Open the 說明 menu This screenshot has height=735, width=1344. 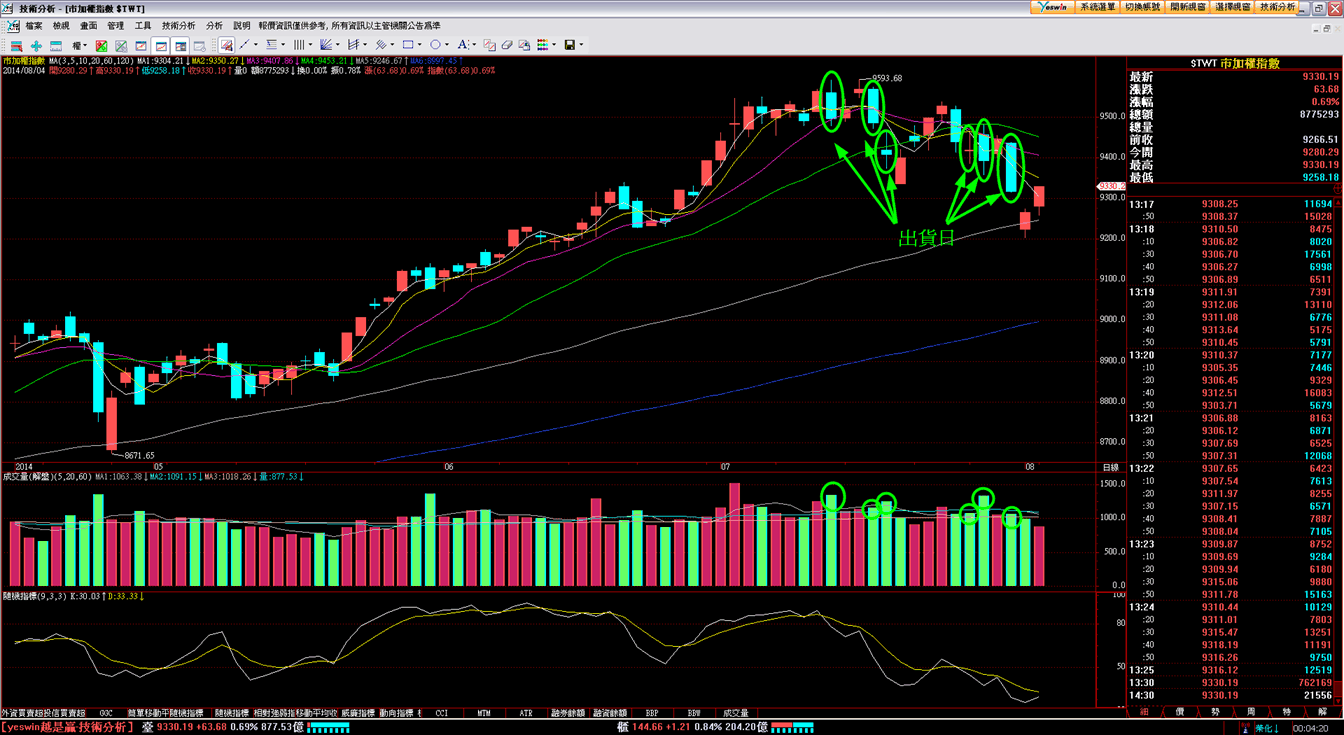242,26
